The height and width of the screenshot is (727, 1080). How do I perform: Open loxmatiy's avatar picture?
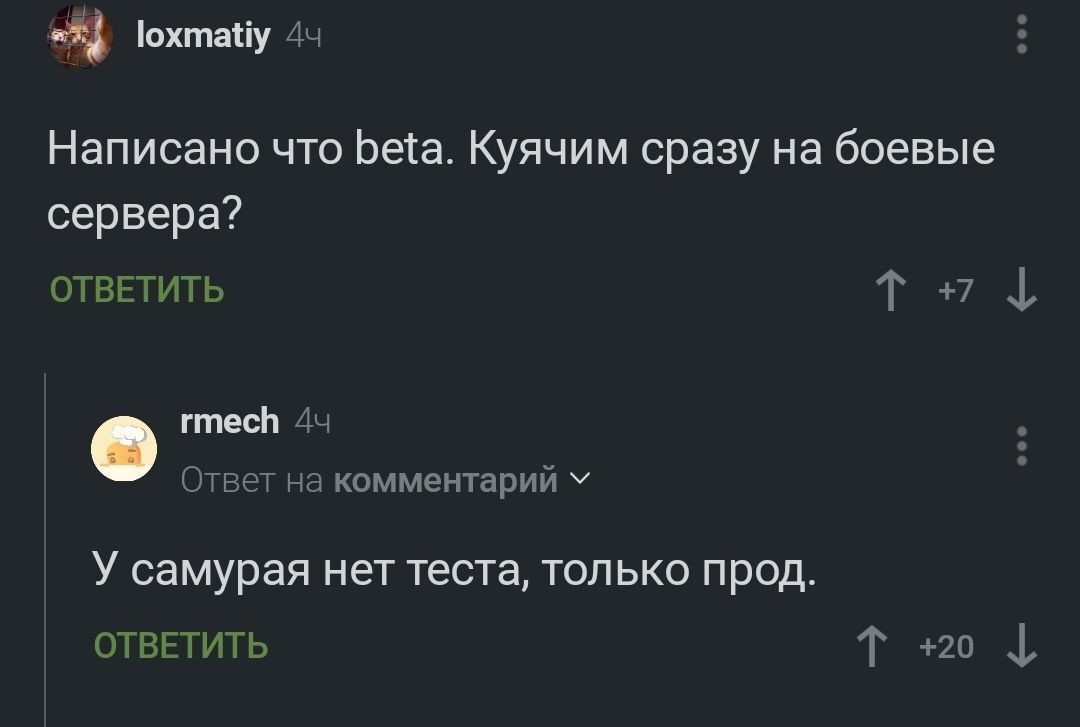tap(81, 38)
